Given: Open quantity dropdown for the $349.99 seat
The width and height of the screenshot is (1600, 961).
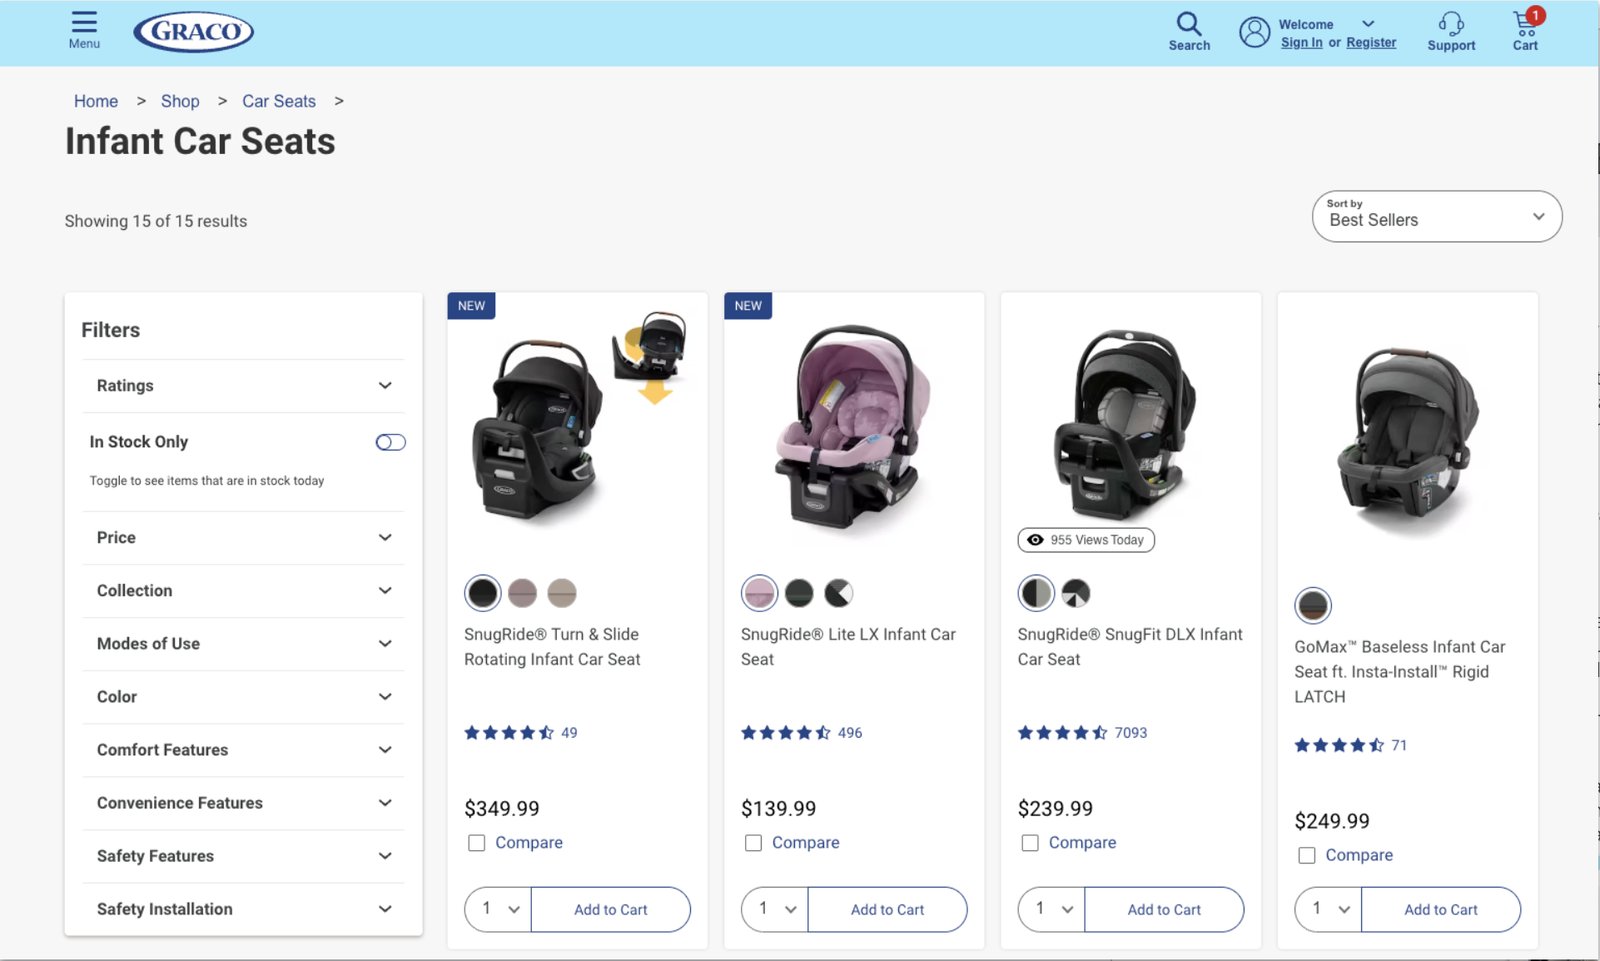Looking at the screenshot, I should 499,909.
